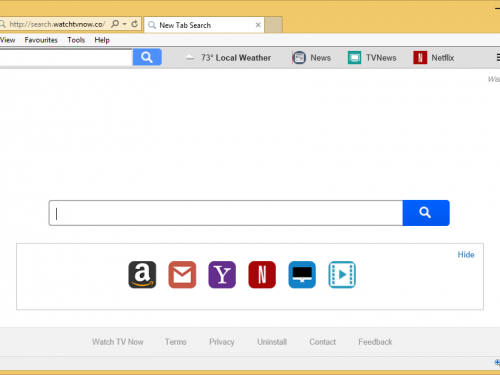Click the TVNews teal TV icon

click(354, 58)
